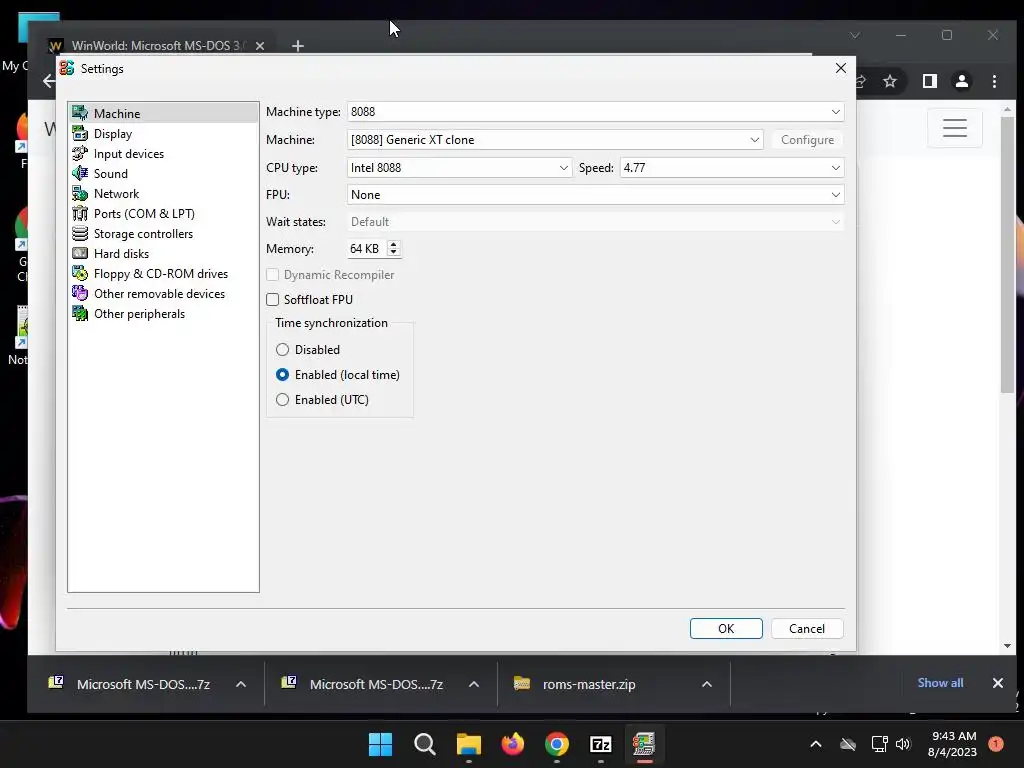The image size is (1024, 768).
Task: Expand options for first Microsoft MS-DOS download
Action: coord(240,684)
